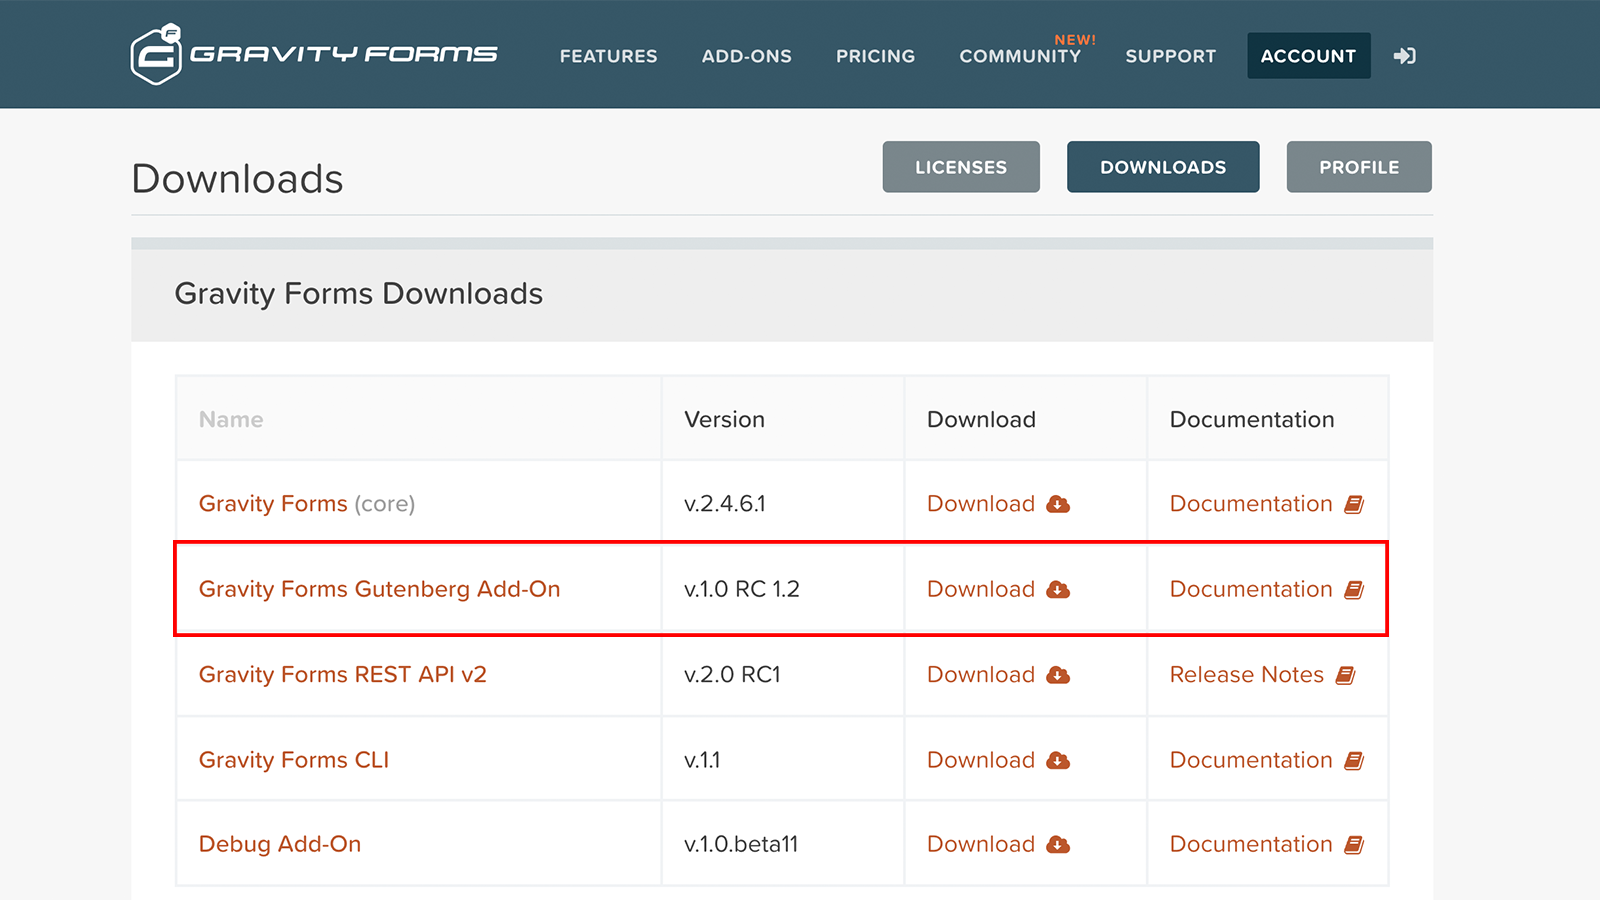This screenshot has height=900, width=1600.
Task: Switch to the Licenses tab
Action: (961, 167)
